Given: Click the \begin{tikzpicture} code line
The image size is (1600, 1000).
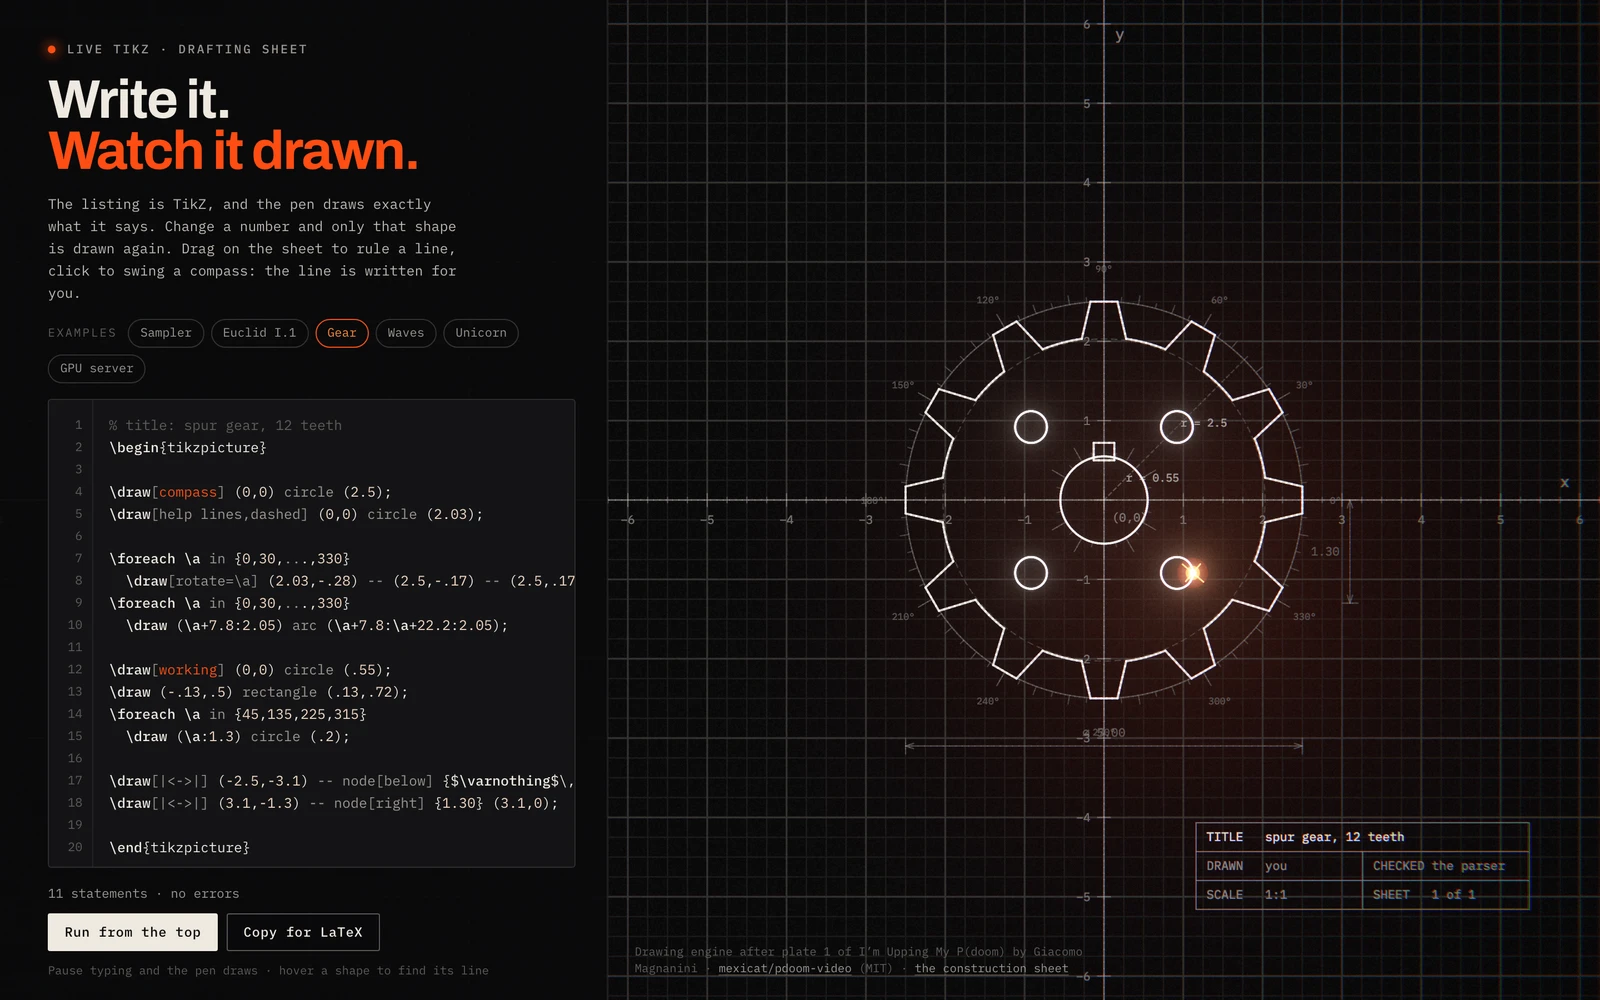Looking at the screenshot, I should (188, 447).
